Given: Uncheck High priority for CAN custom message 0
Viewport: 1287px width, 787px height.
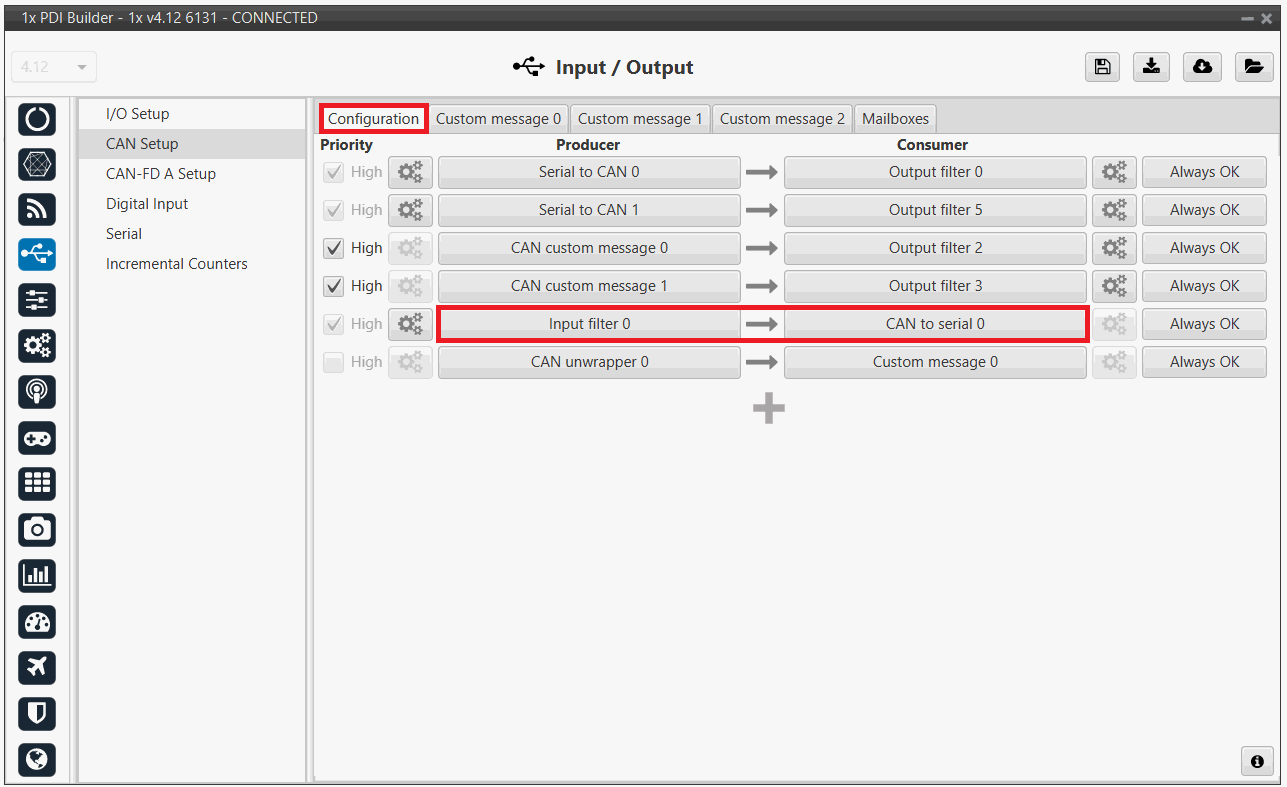Looking at the screenshot, I should click(x=334, y=248).
